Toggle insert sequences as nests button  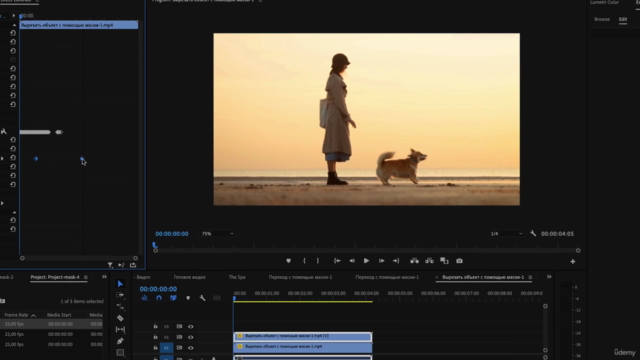[144, 298]
